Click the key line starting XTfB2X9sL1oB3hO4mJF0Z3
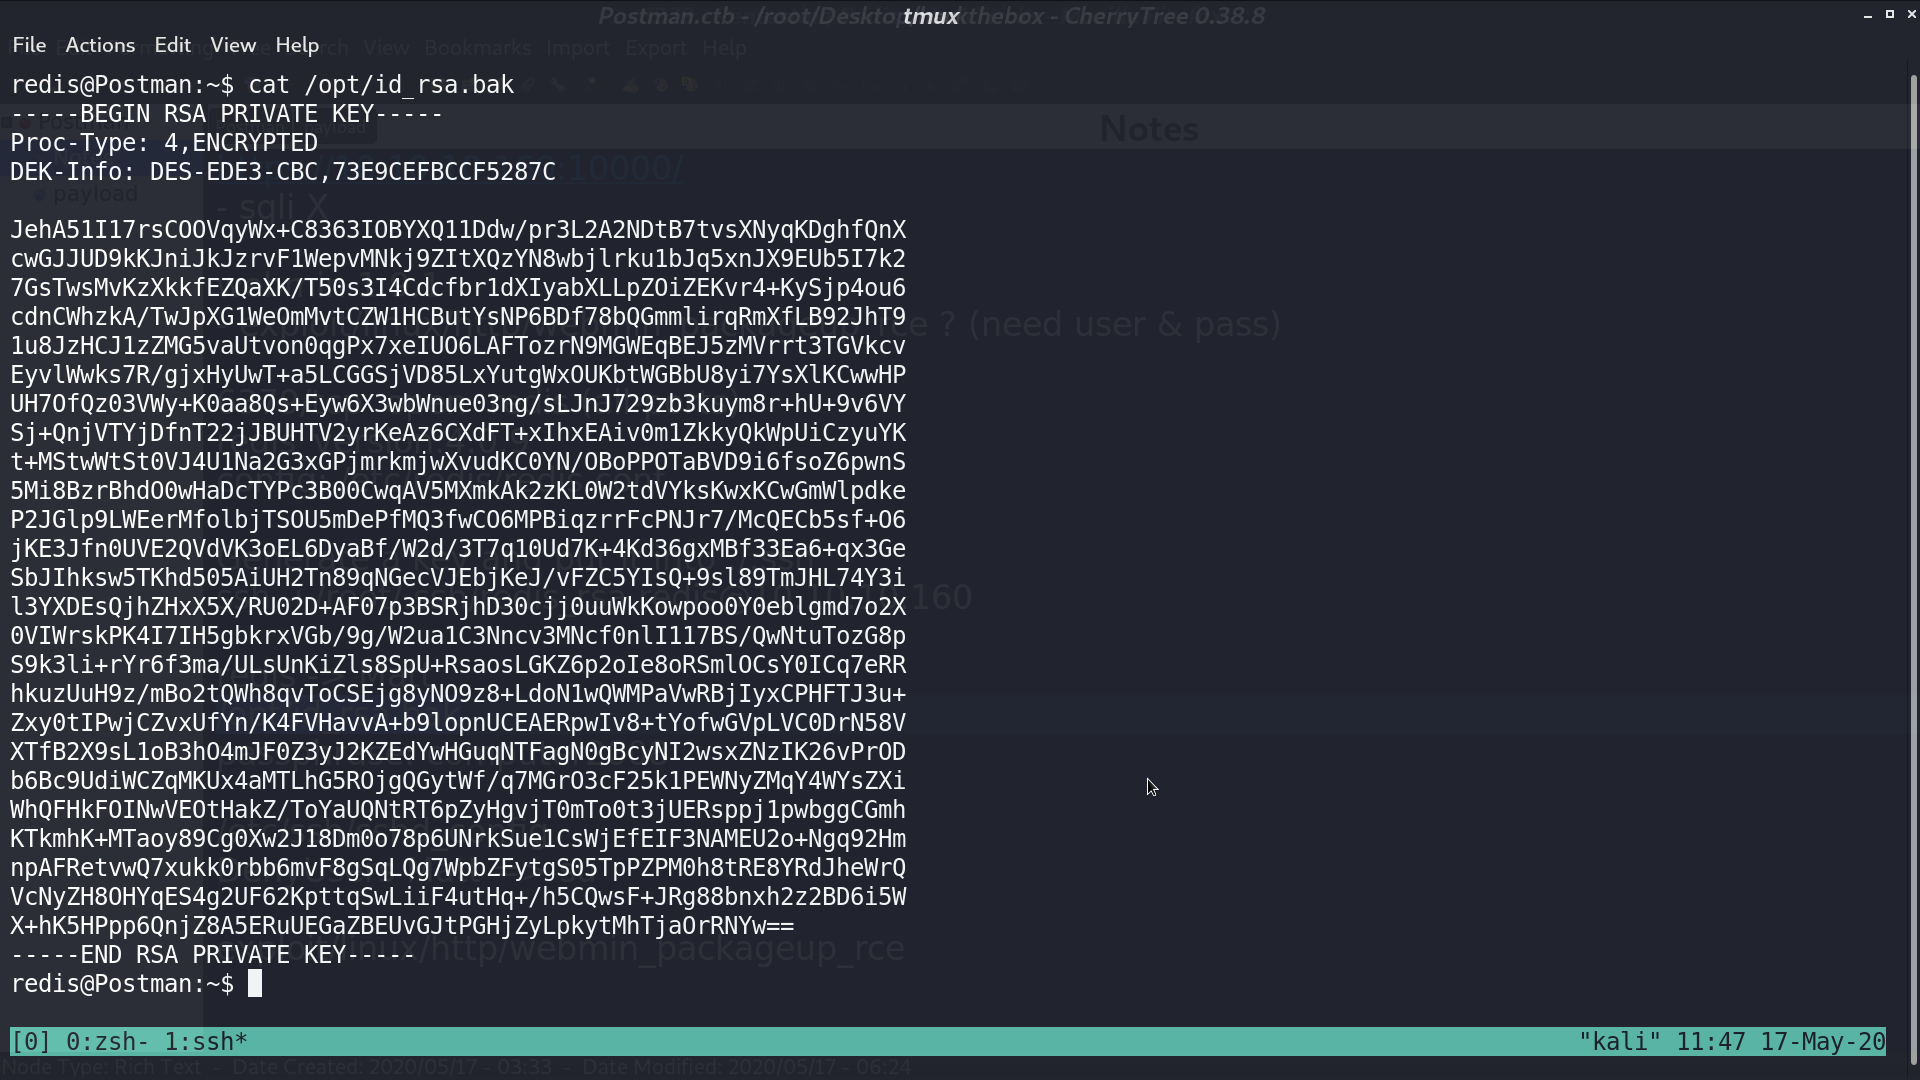The height and width of the screenshot is (1080, 1920). pos(458,752)
